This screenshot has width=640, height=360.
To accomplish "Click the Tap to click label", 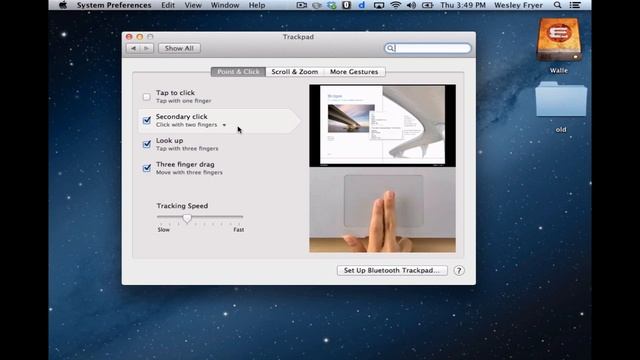I will [175, 93].
